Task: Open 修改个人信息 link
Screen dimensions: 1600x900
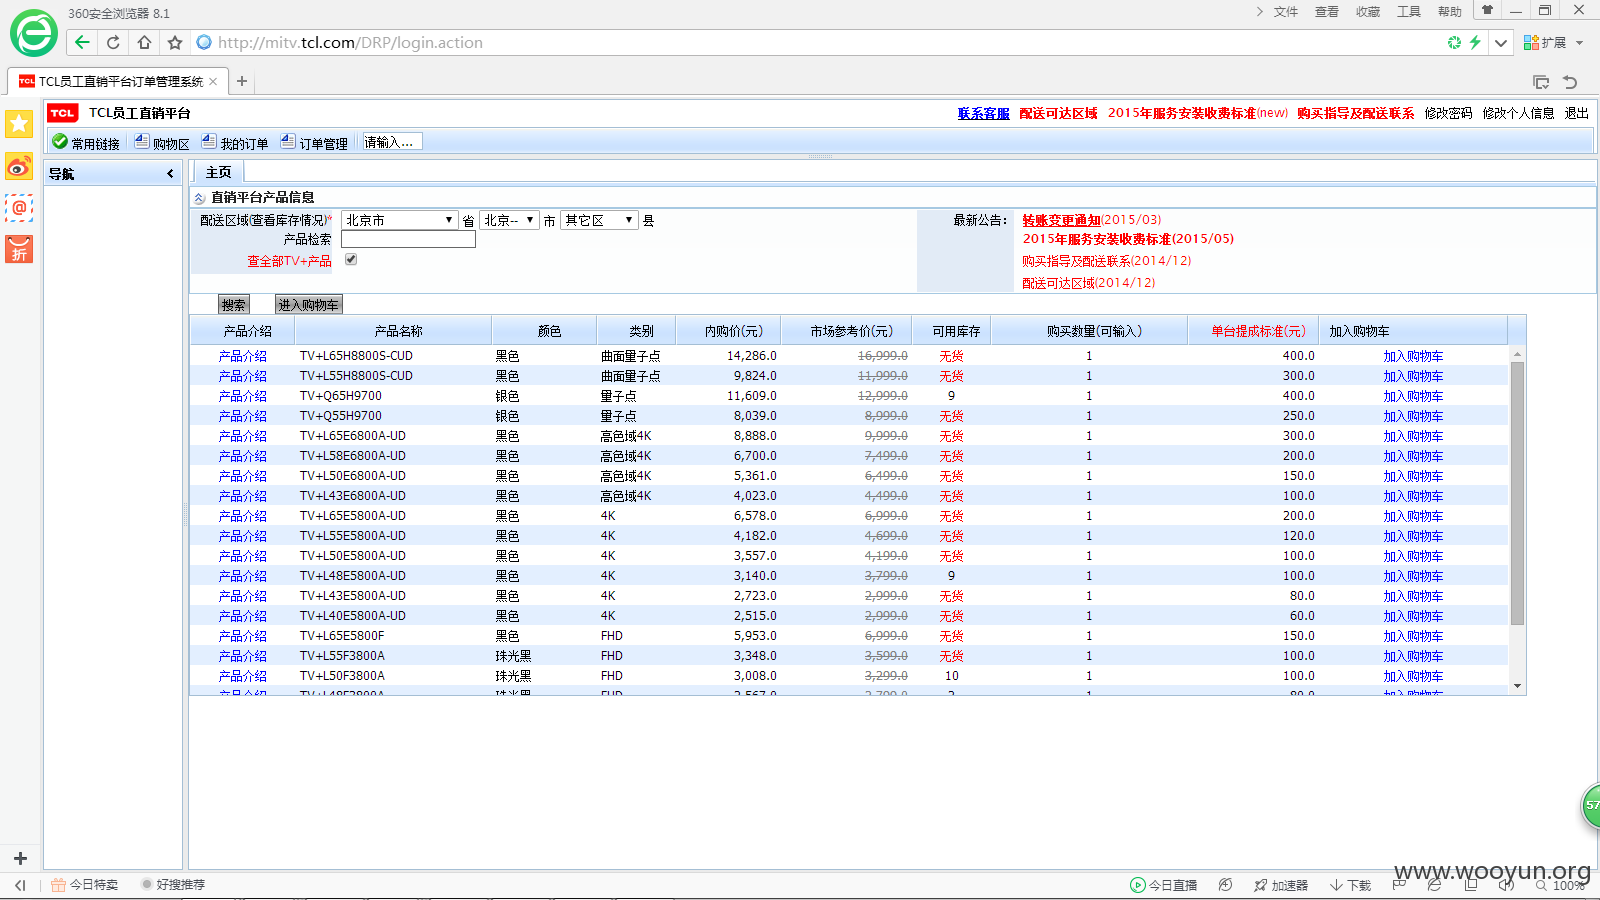Action: [x=1518, y=114]
